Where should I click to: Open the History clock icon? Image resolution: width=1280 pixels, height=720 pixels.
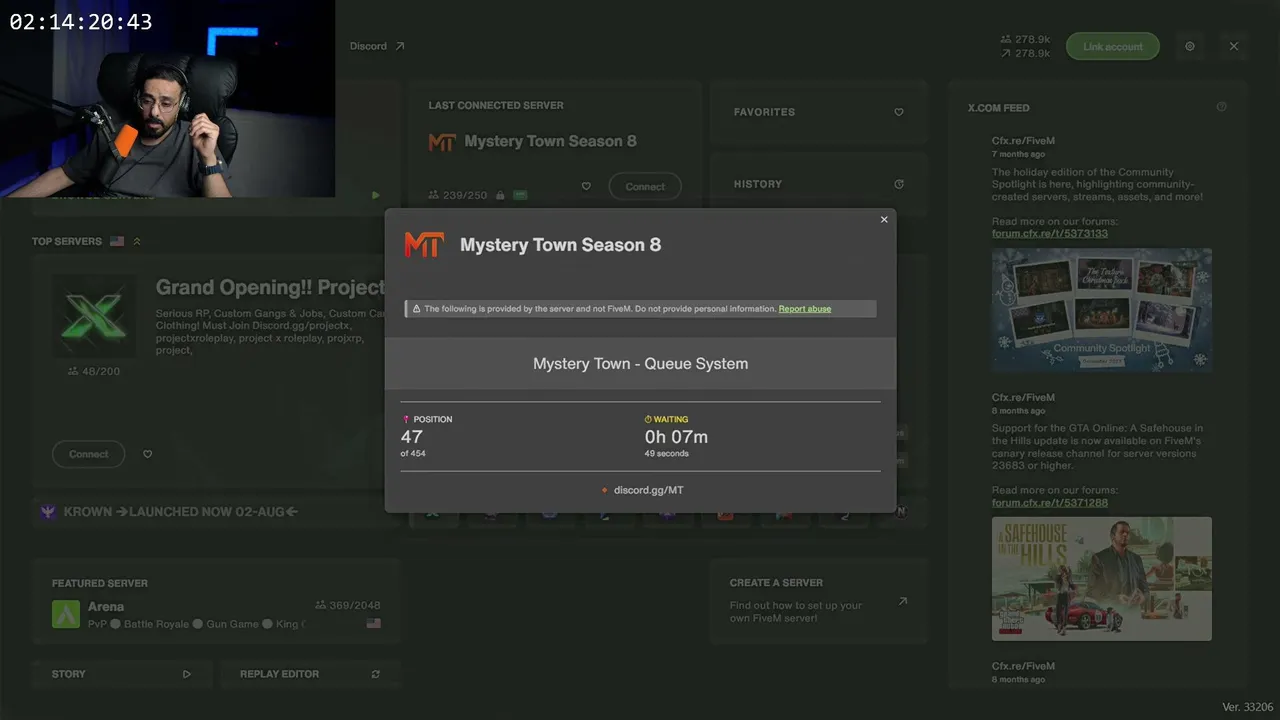[x=899, y=184]
